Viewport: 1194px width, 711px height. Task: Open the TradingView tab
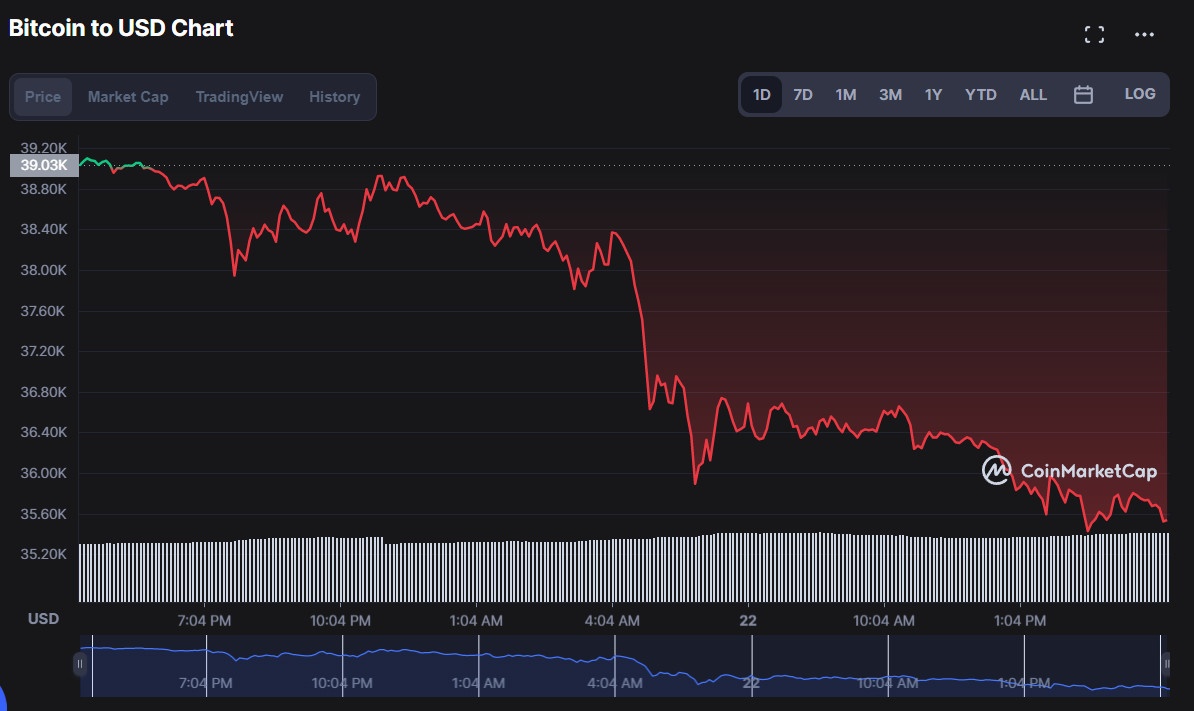(x=239, y=97)
